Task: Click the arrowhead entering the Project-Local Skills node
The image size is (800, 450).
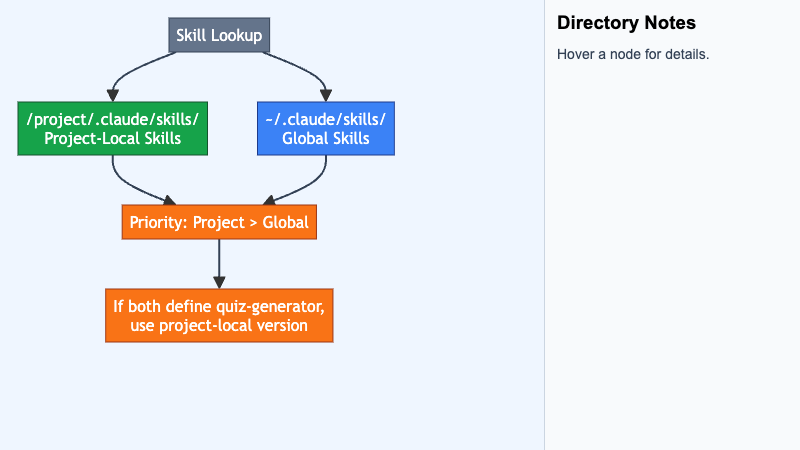Action: [x=113, y=95]
